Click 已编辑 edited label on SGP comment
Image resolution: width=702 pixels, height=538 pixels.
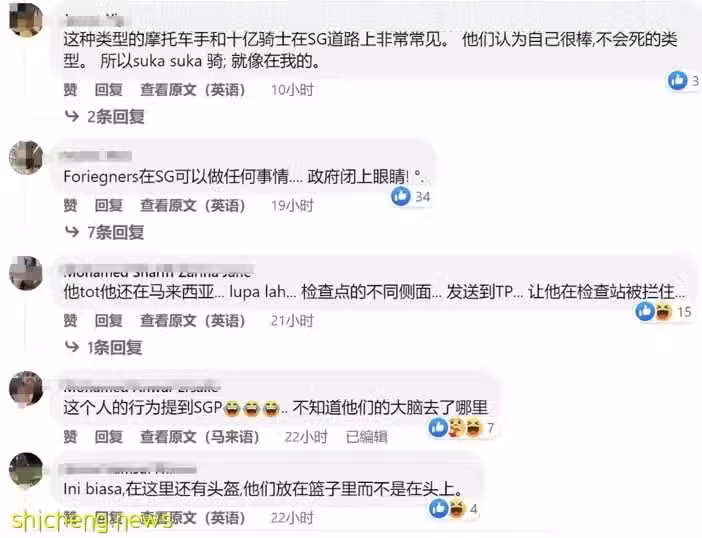[x=367, y=436]
